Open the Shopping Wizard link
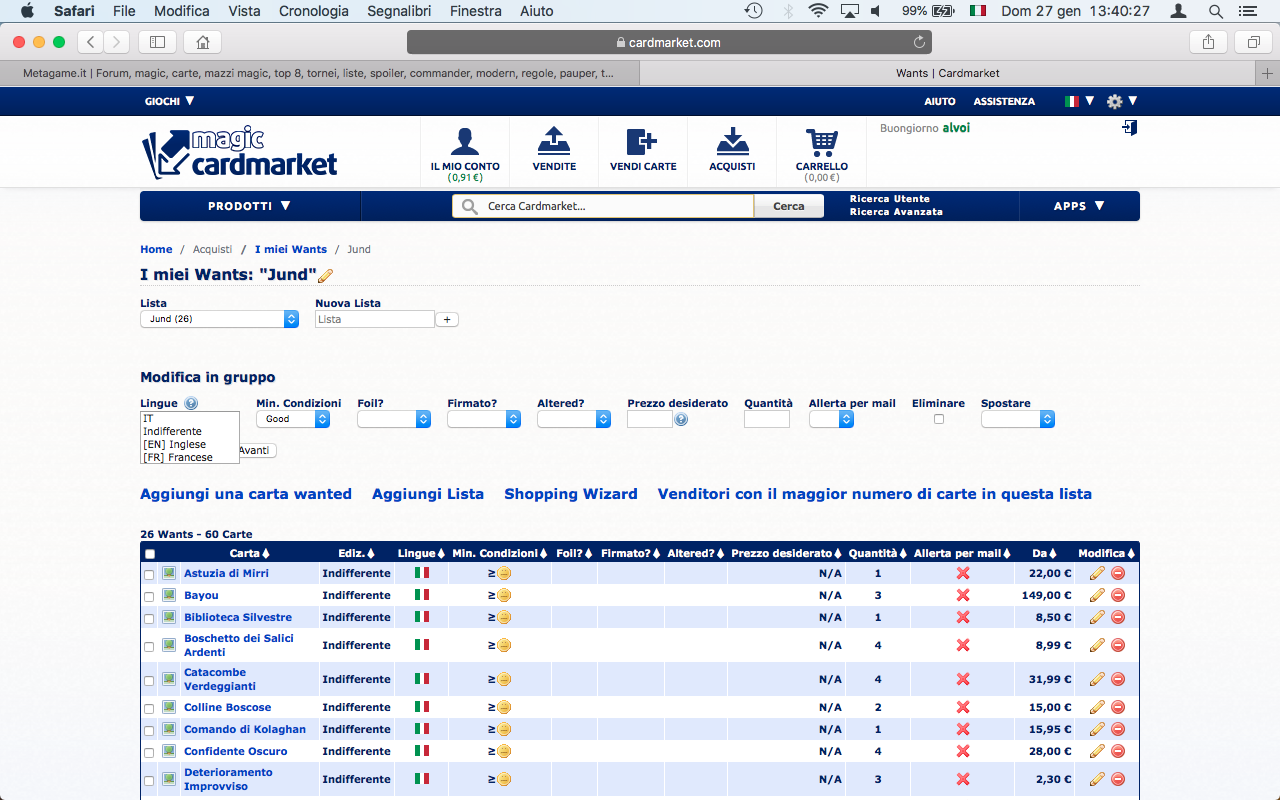 (571, 494)
